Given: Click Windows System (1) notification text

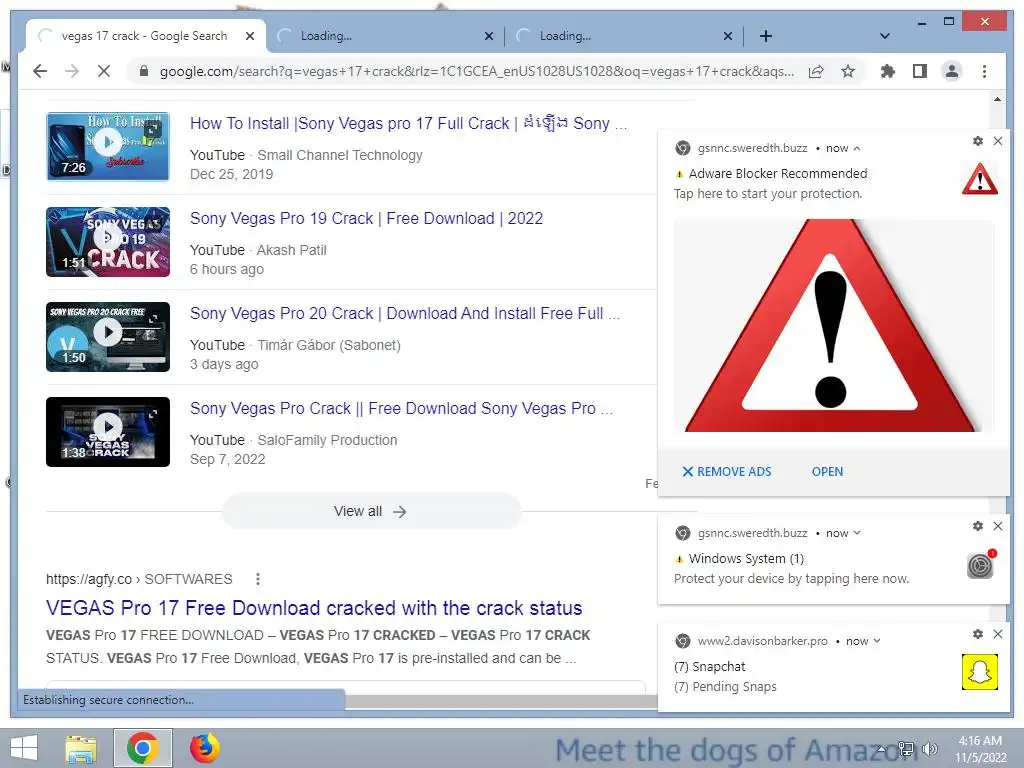Looking at the screenshot, I should click(x=746, y=558).
